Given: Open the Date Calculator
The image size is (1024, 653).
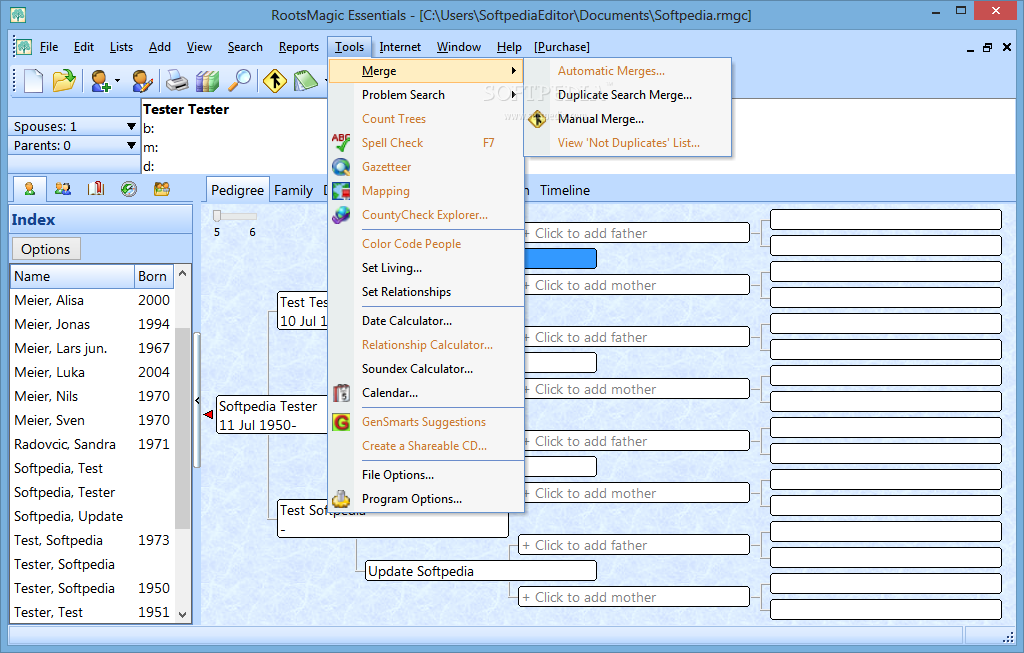Looking at the screenshot, I should pyautogui.click(x=407, y=321).
